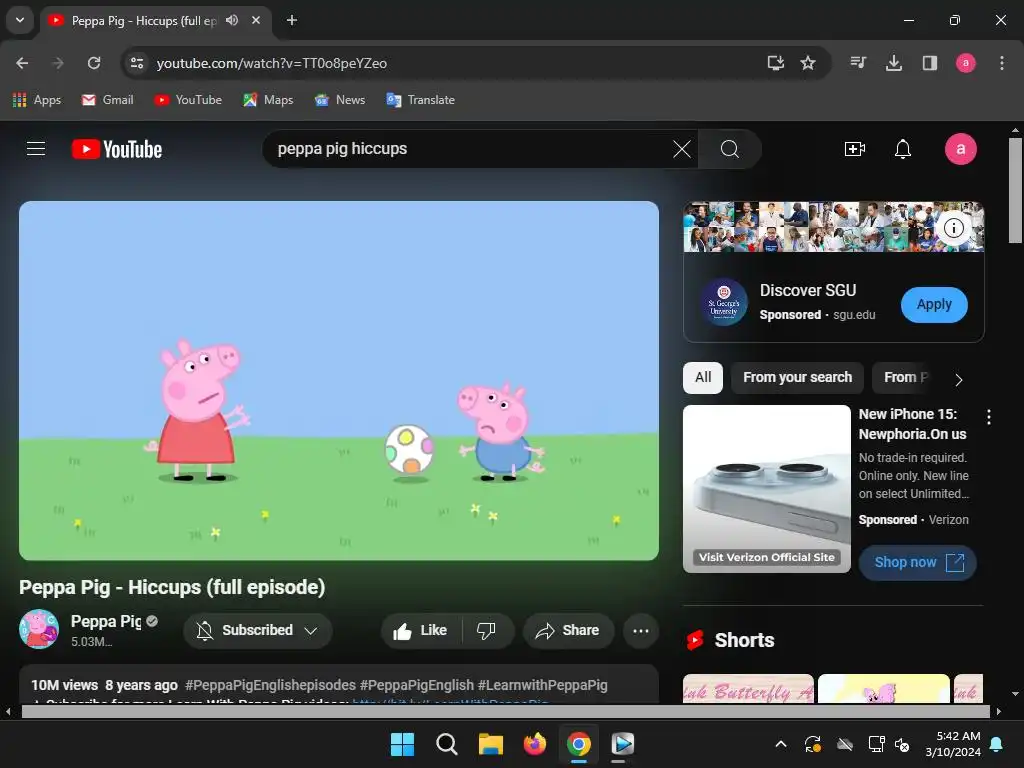This screenshot has width=1024, height=768.
Task: Open the notifications bell
Action: (x=903, y=149)
